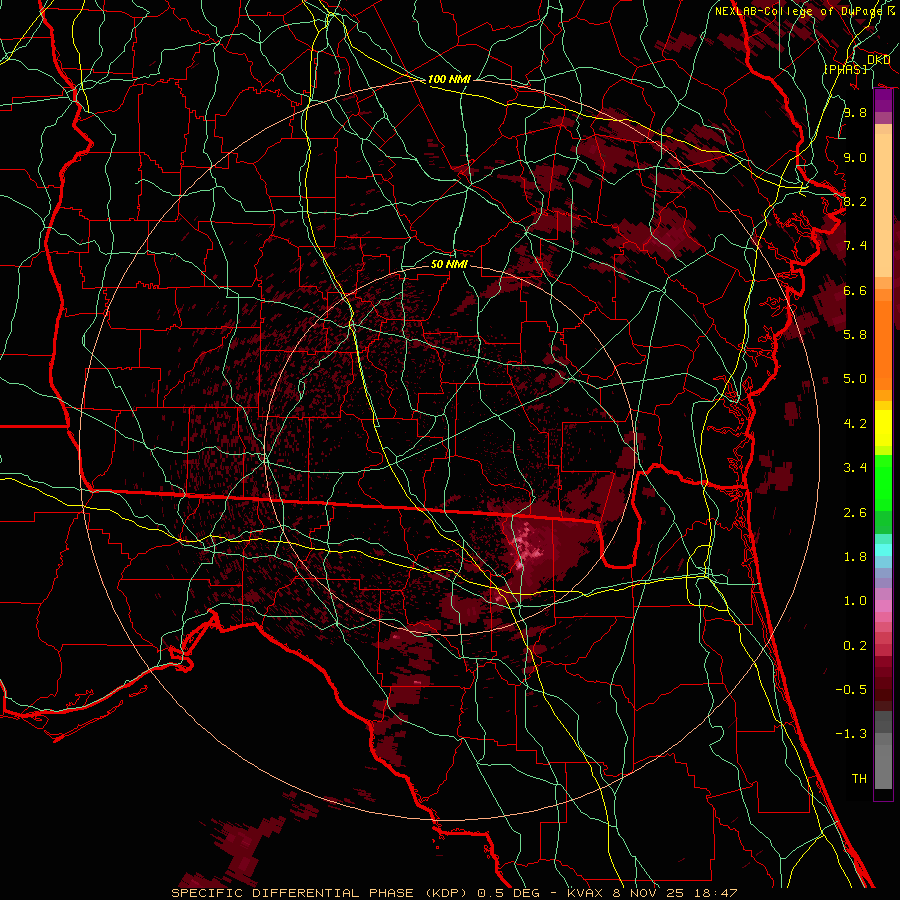Click the 4.2 value on the legend

click(854, 423)
